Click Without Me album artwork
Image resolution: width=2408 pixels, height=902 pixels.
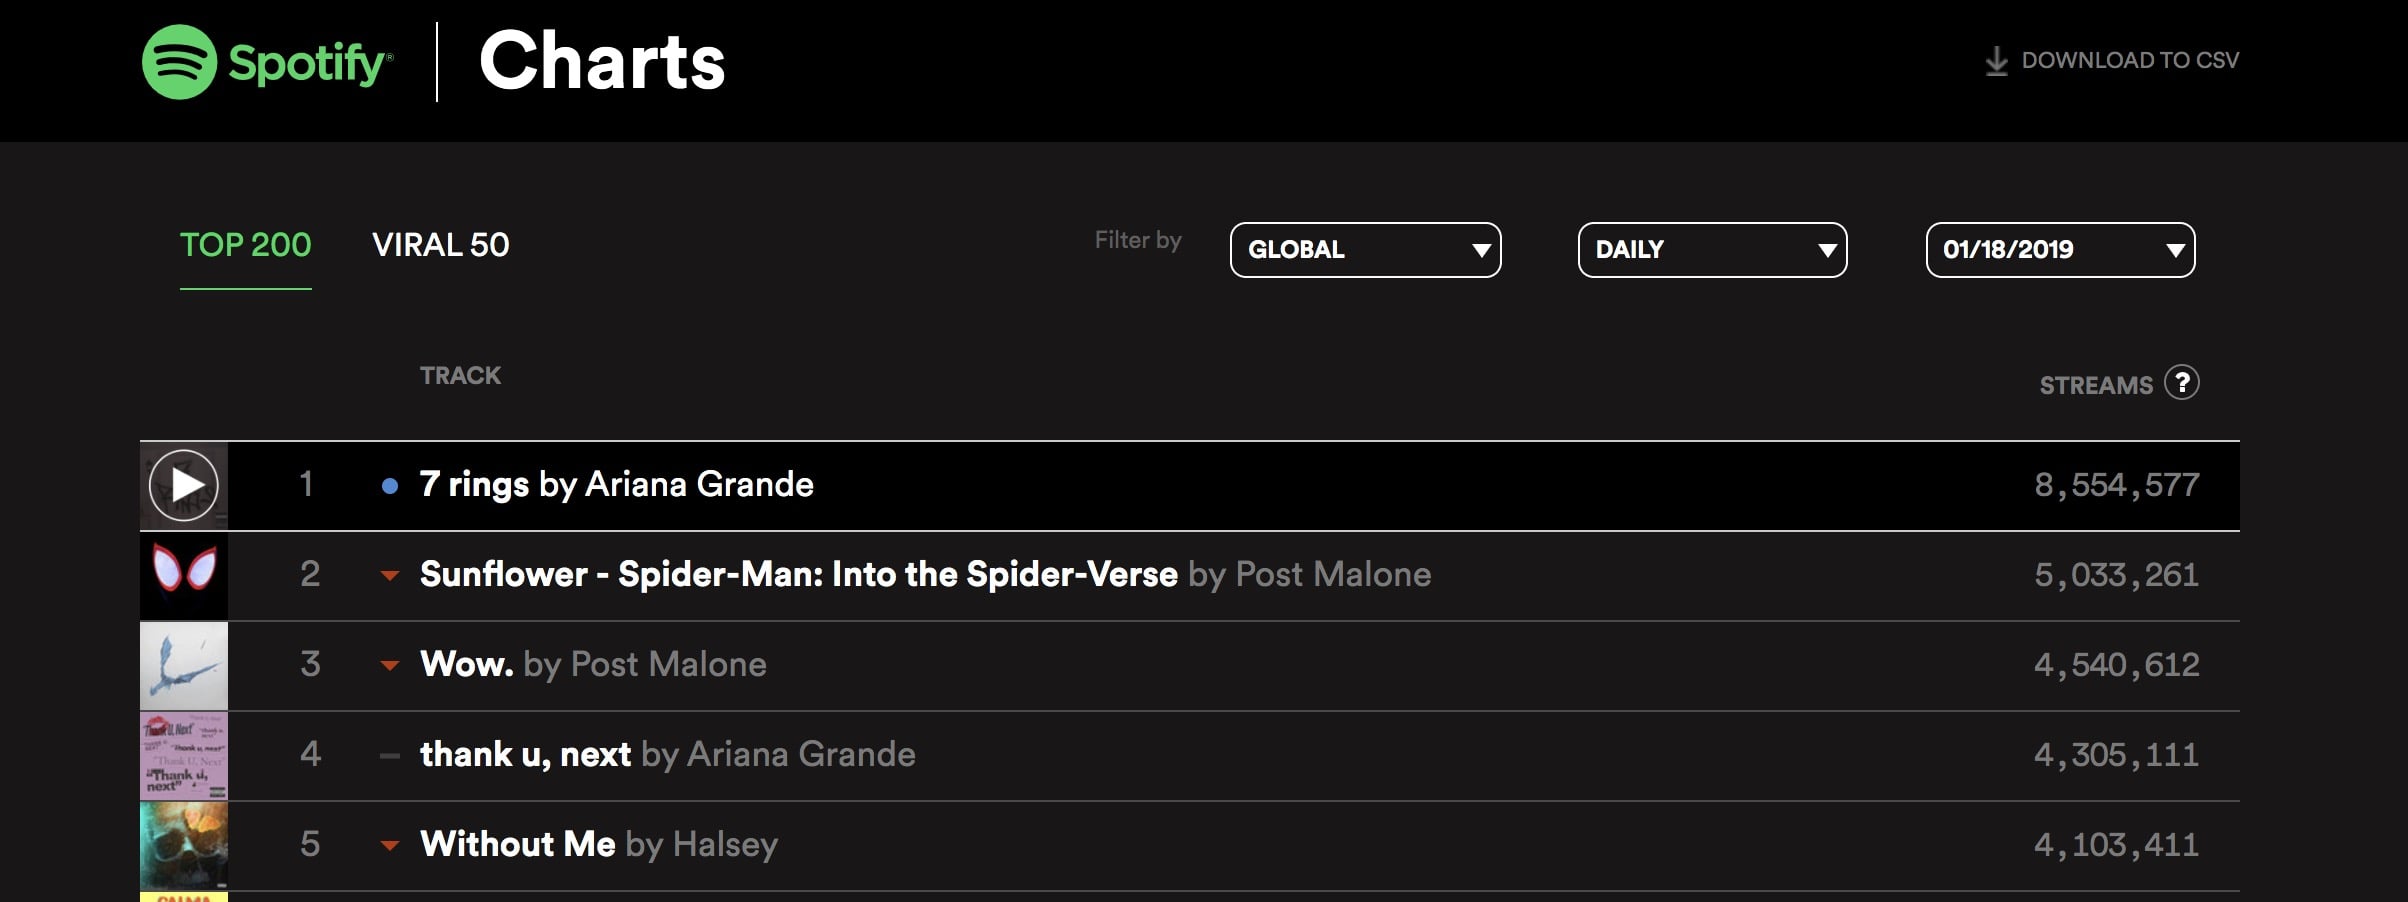point(184,845)
